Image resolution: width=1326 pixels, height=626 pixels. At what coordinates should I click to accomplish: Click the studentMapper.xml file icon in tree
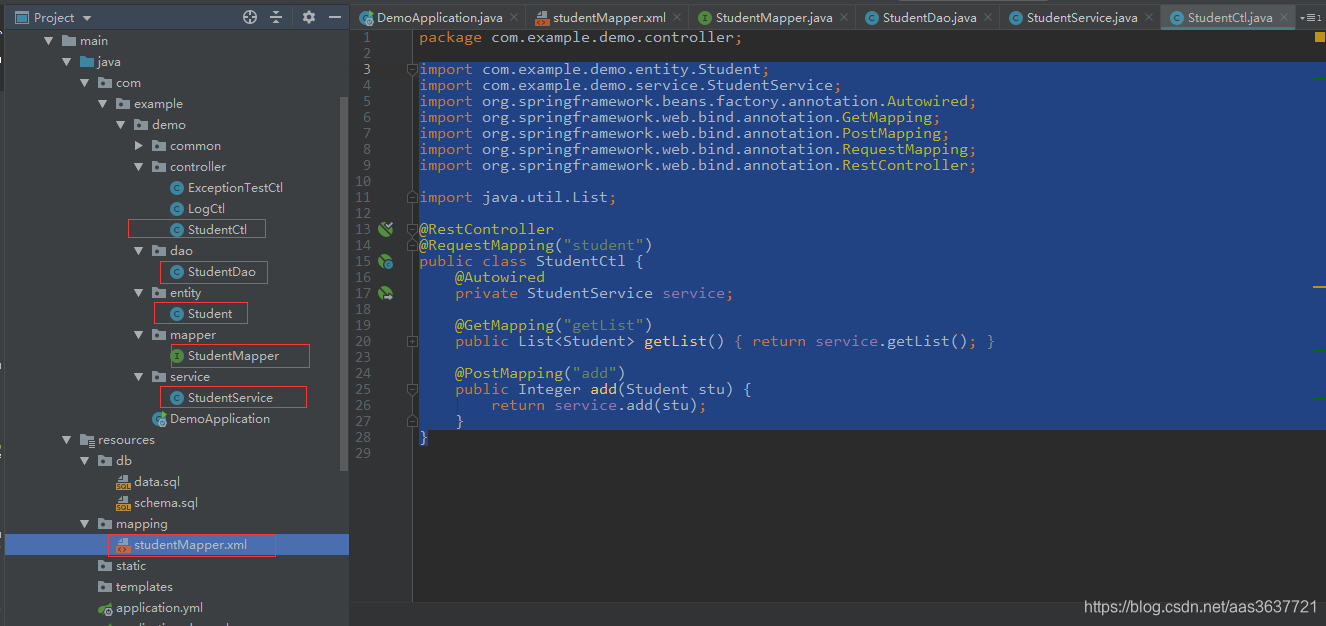tap(124, 545)
